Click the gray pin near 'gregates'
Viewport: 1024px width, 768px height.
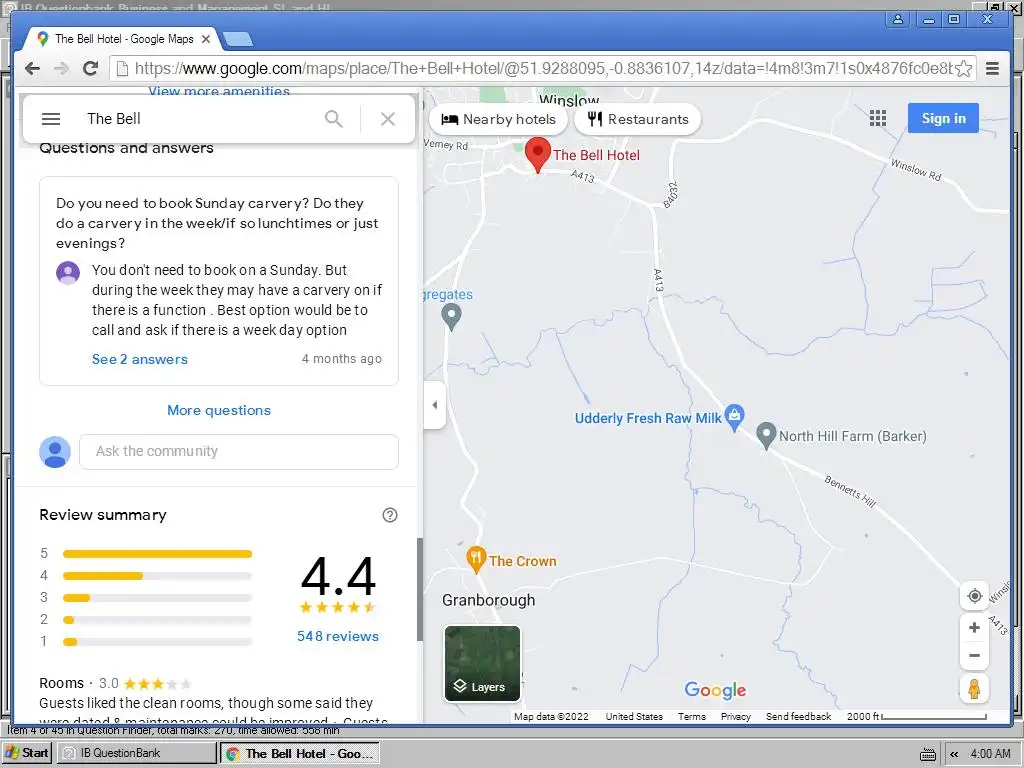[451, 317]
